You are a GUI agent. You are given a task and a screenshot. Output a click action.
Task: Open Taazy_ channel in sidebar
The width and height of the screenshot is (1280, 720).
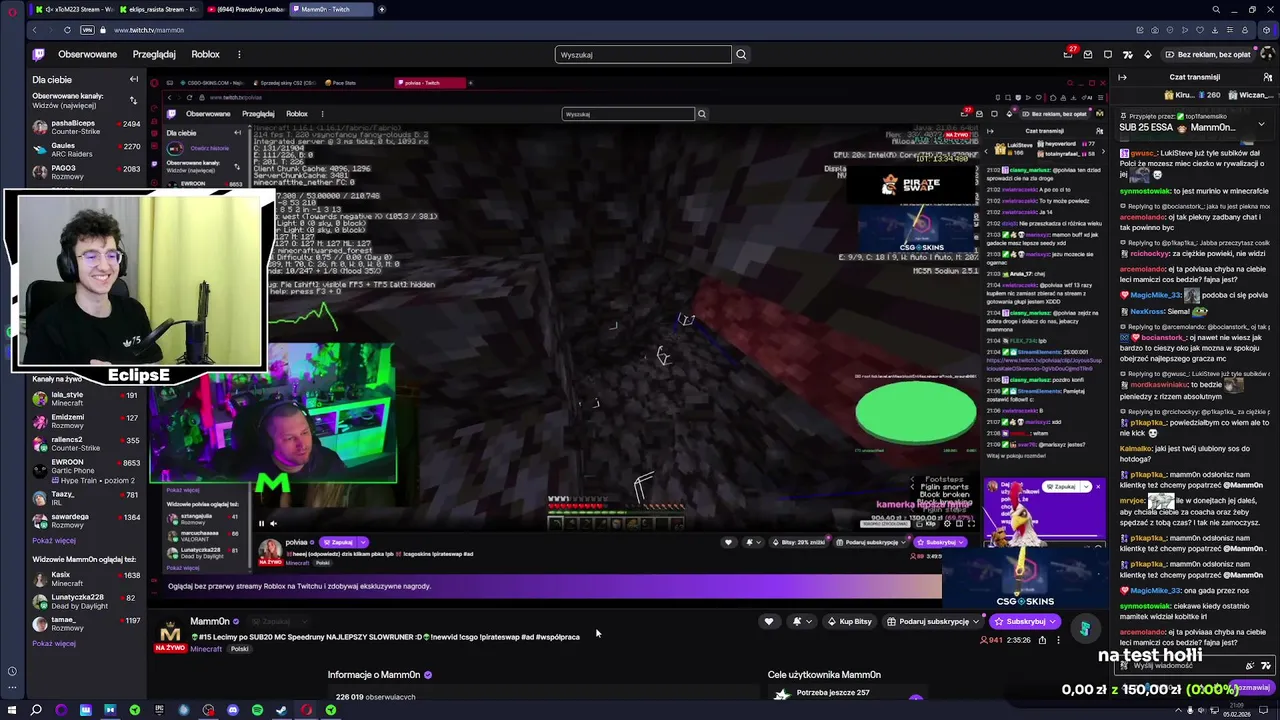86,498
